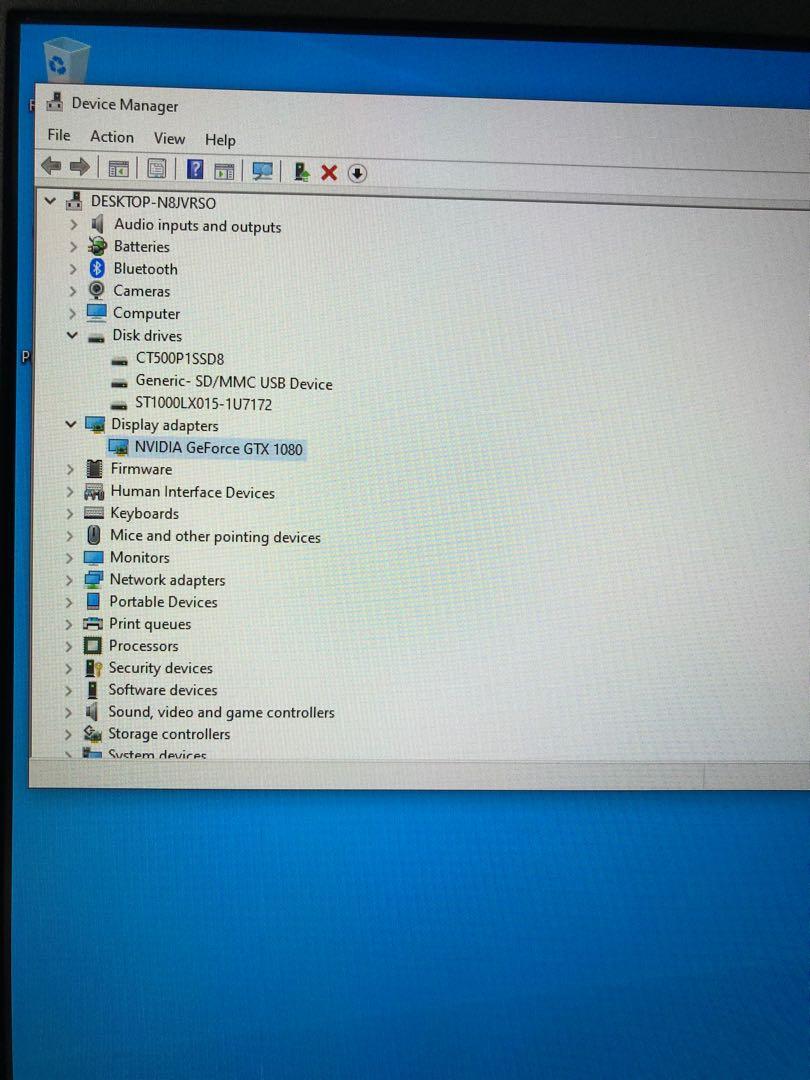810x1080 pixels.
Task: Collapse the Display adapters category
Action: point(71,425)
